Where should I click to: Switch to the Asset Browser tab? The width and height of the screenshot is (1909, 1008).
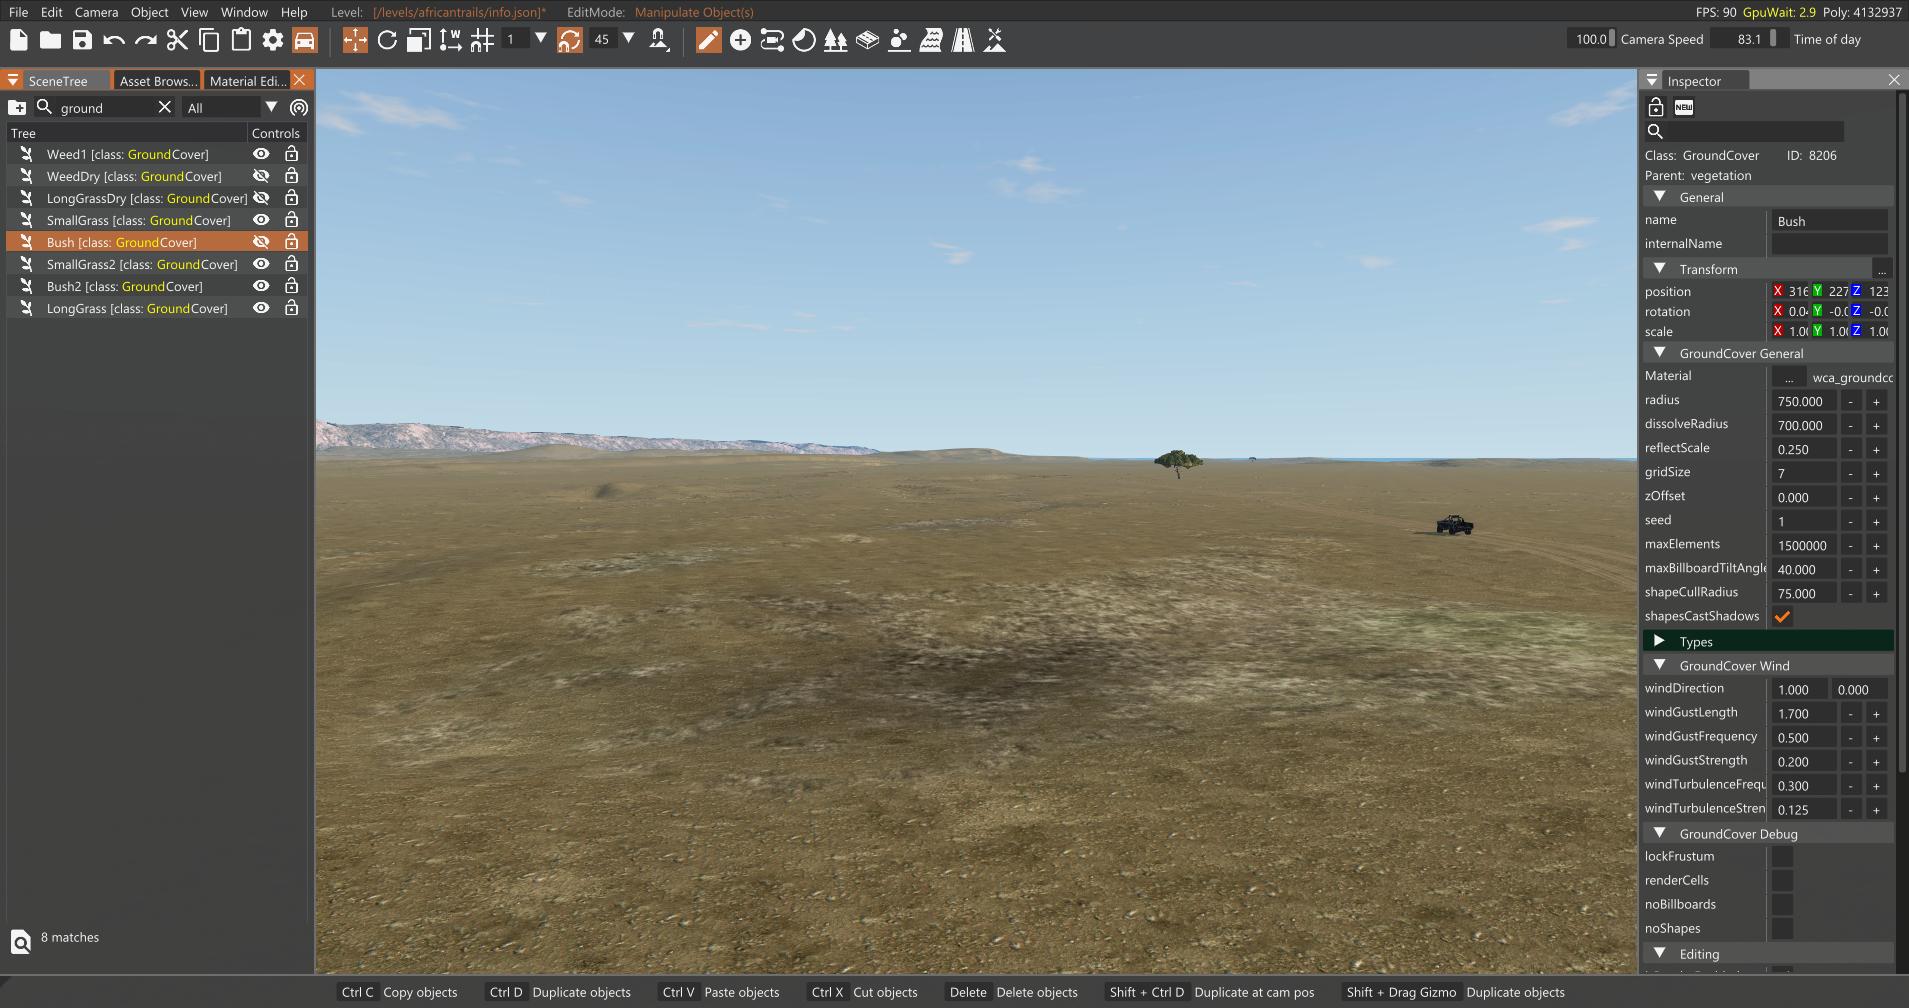pos(157,81)
